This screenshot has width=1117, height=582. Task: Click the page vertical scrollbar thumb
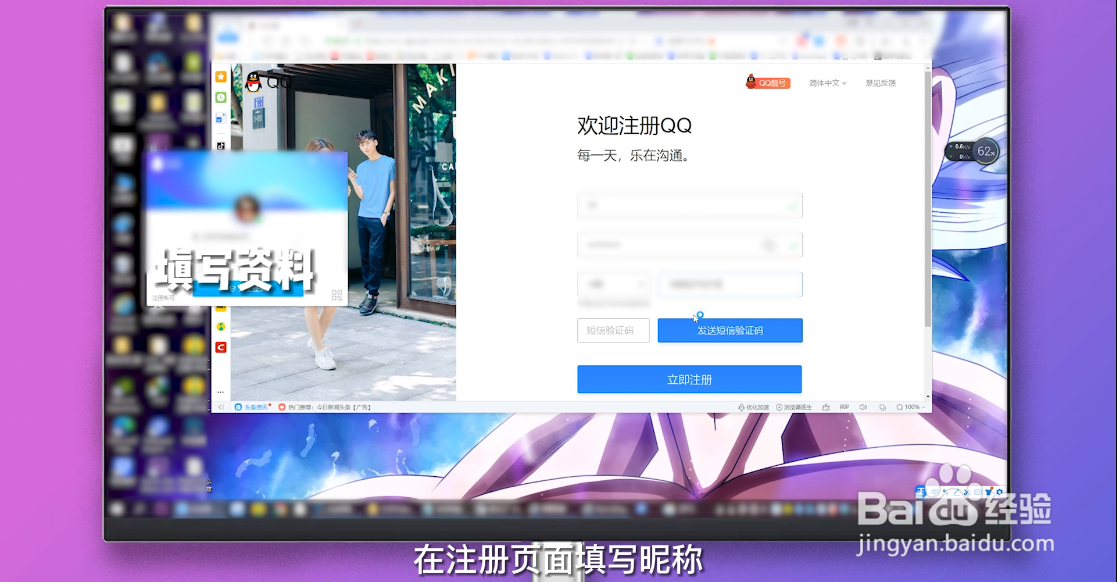[928, 199]
